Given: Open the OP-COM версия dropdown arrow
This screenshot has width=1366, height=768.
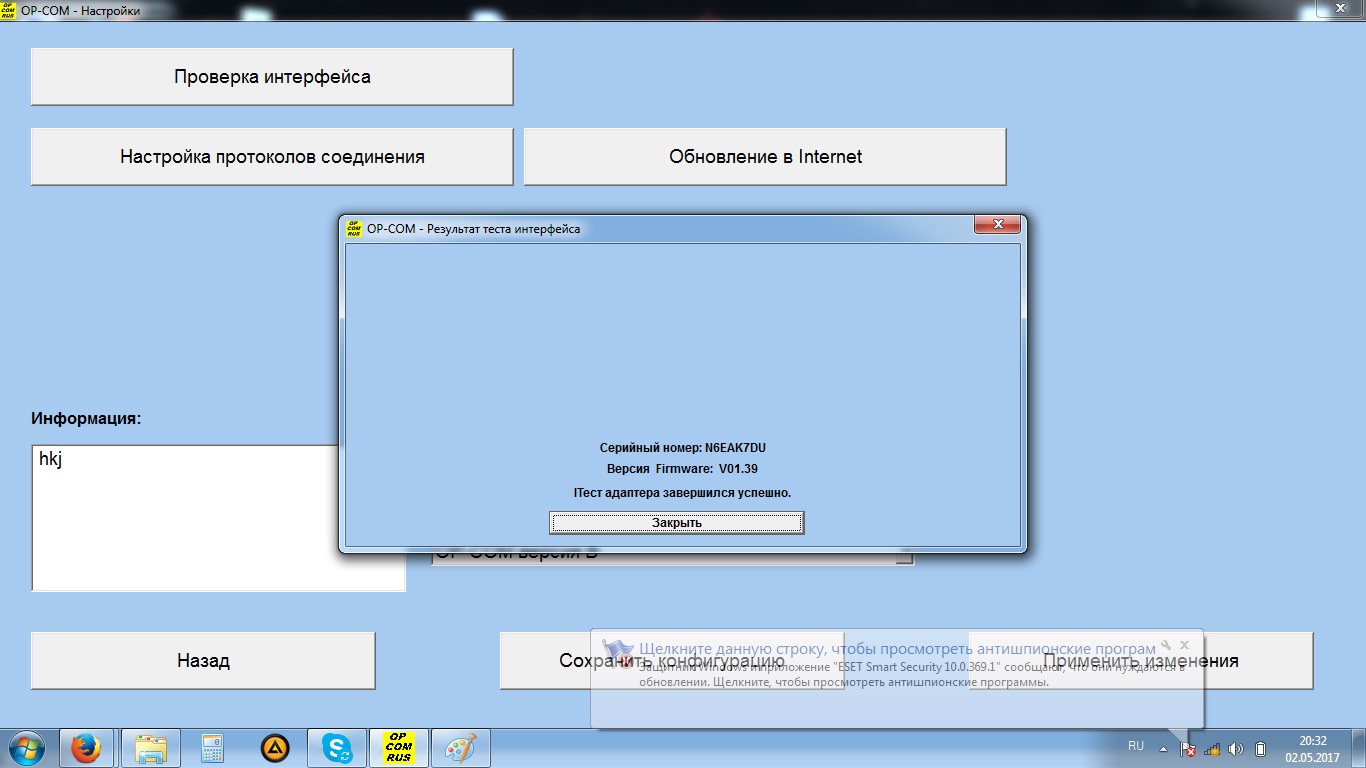Looking at the screenshot, I should point(905,558).
